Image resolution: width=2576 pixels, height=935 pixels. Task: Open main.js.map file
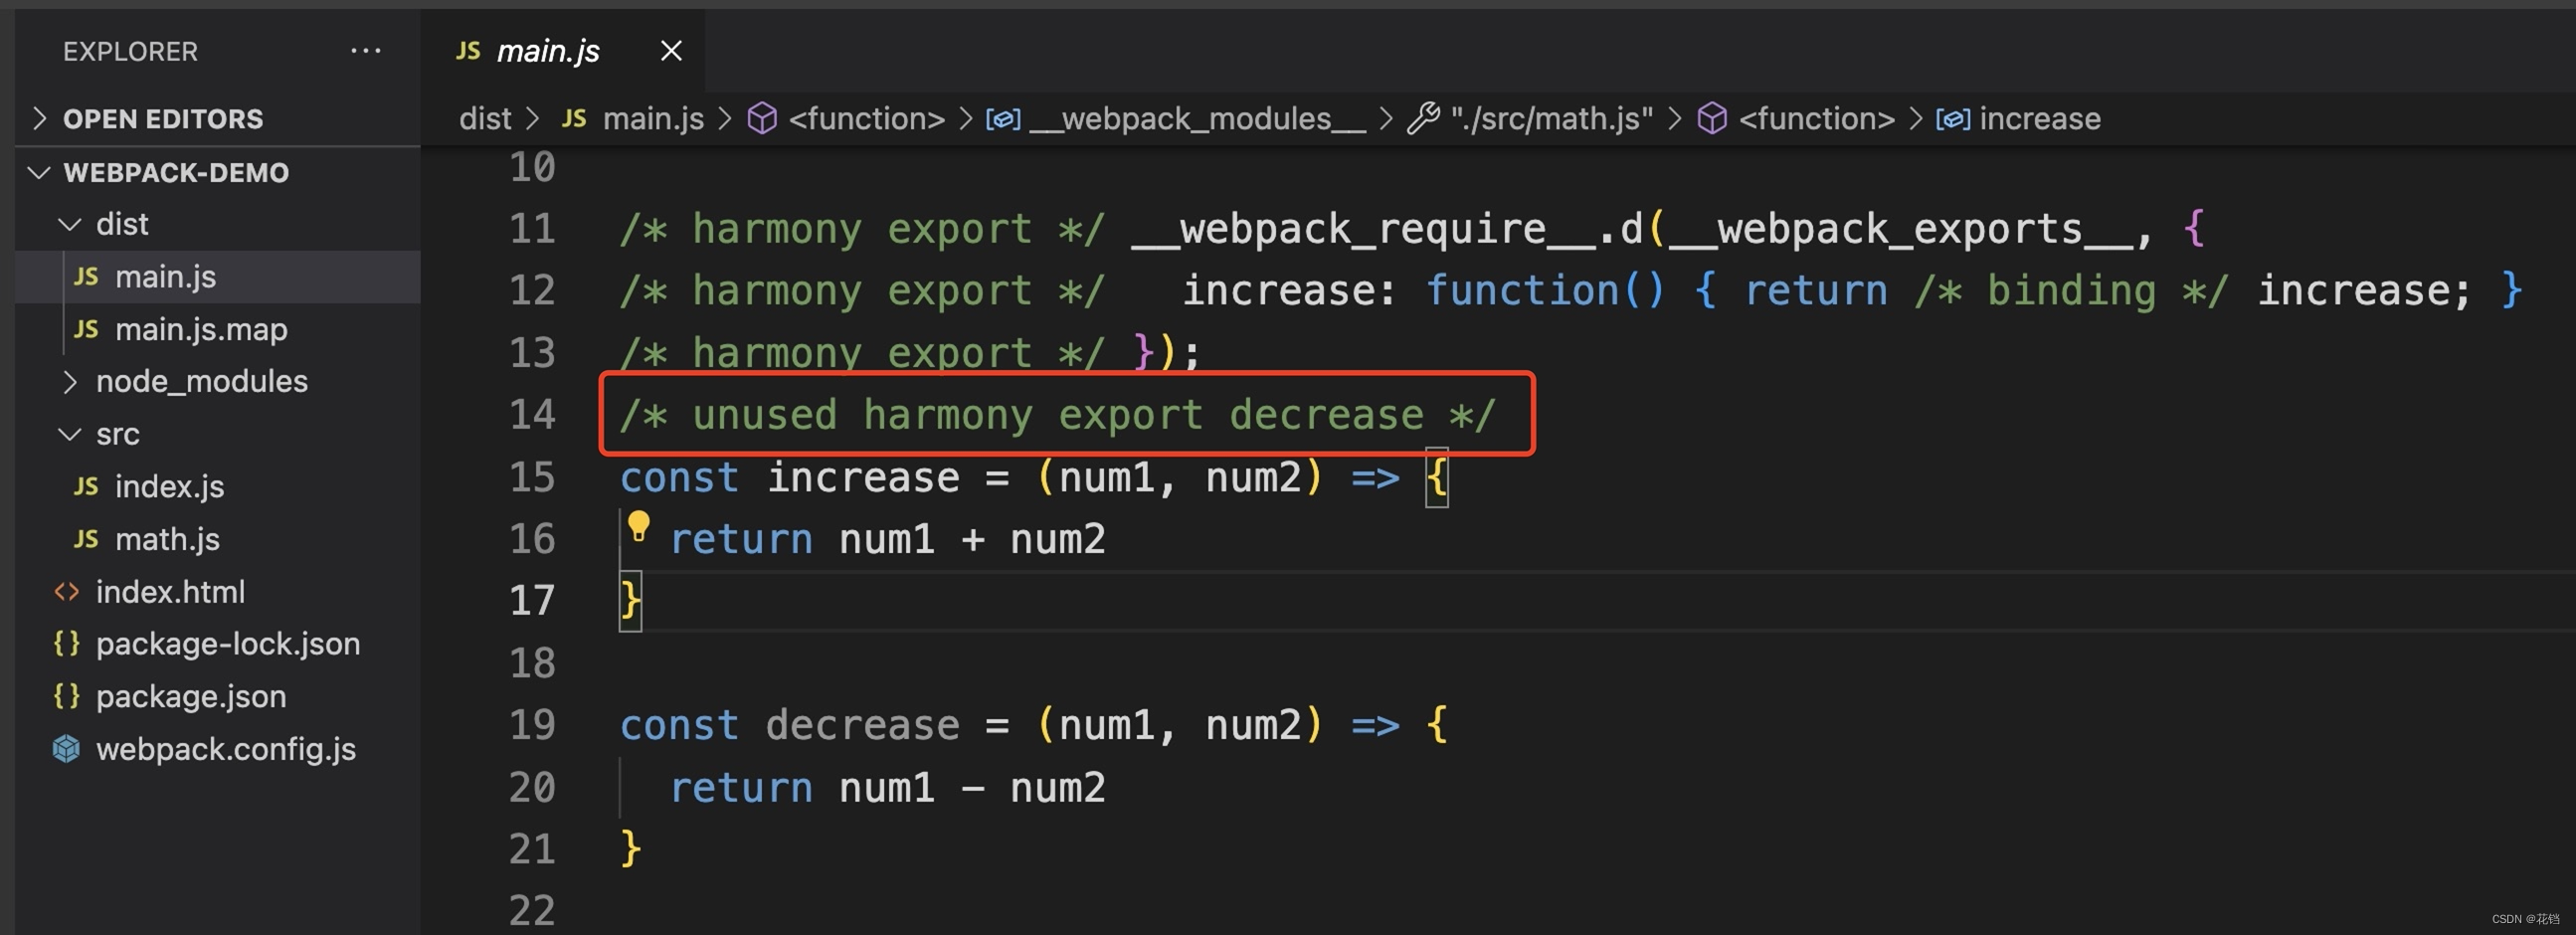217,329
